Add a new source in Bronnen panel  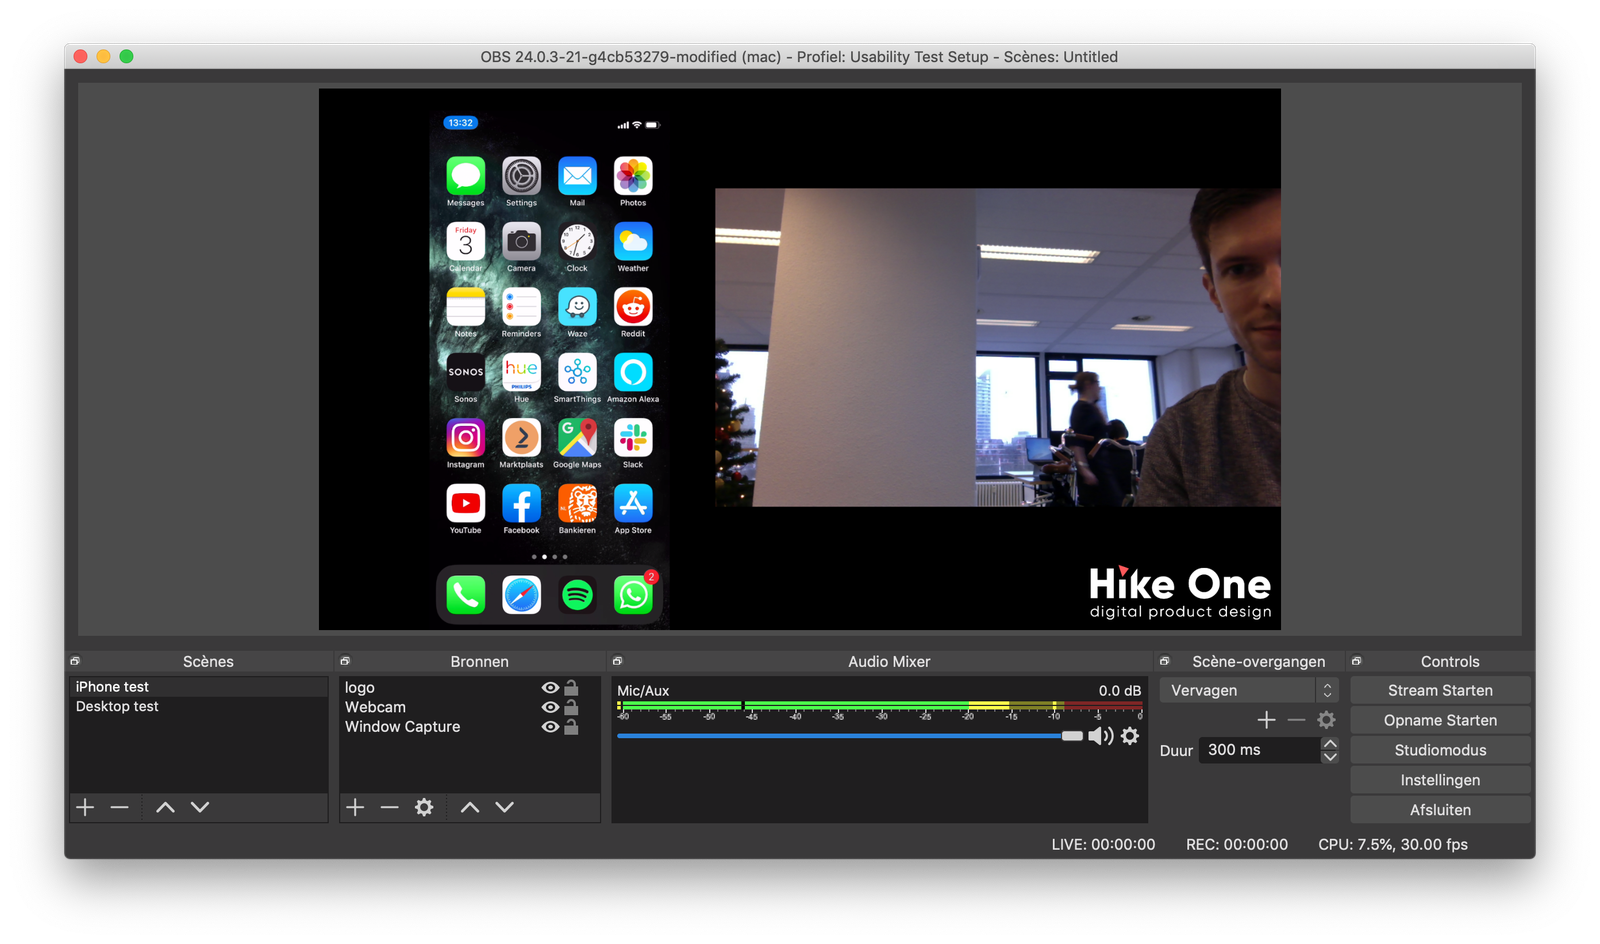(x=355, y=807)
